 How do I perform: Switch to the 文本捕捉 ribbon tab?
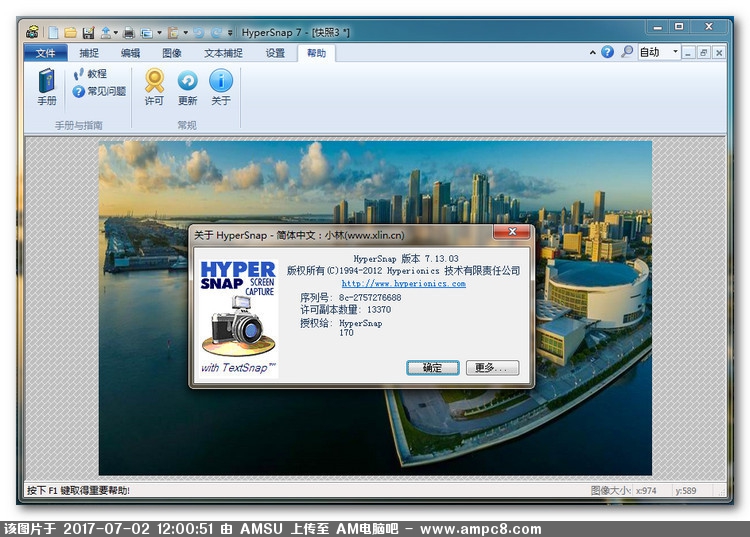pyautogui.click(x=223, y=53)
